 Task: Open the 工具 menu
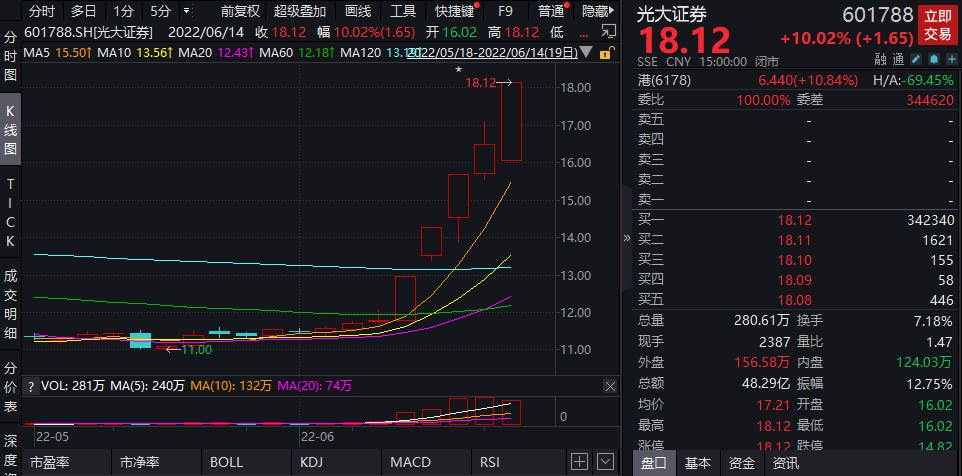tap(403, 11)
